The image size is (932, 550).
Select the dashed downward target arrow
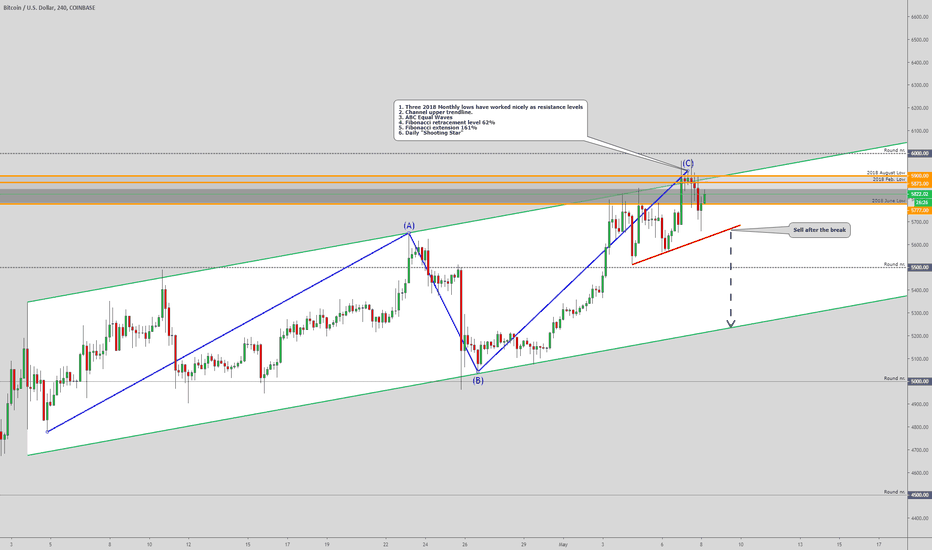click(x=731, y=278)
